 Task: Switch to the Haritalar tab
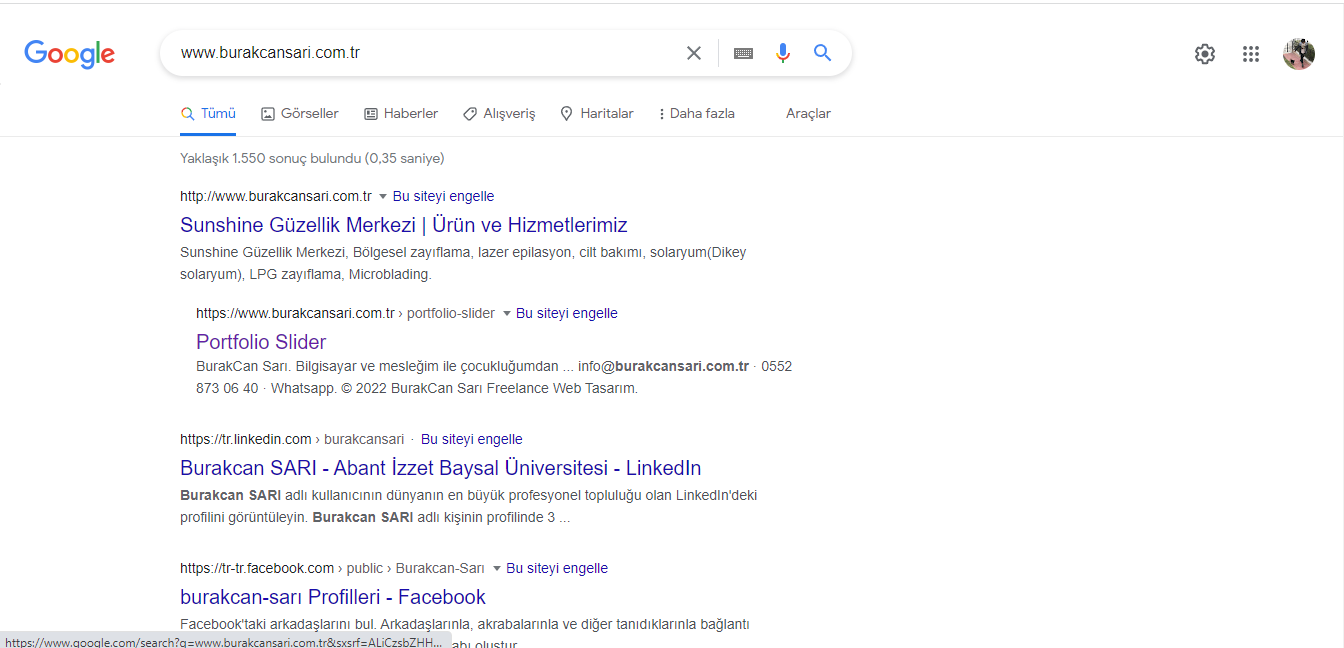pyautogui.click(x=597, y=114)
